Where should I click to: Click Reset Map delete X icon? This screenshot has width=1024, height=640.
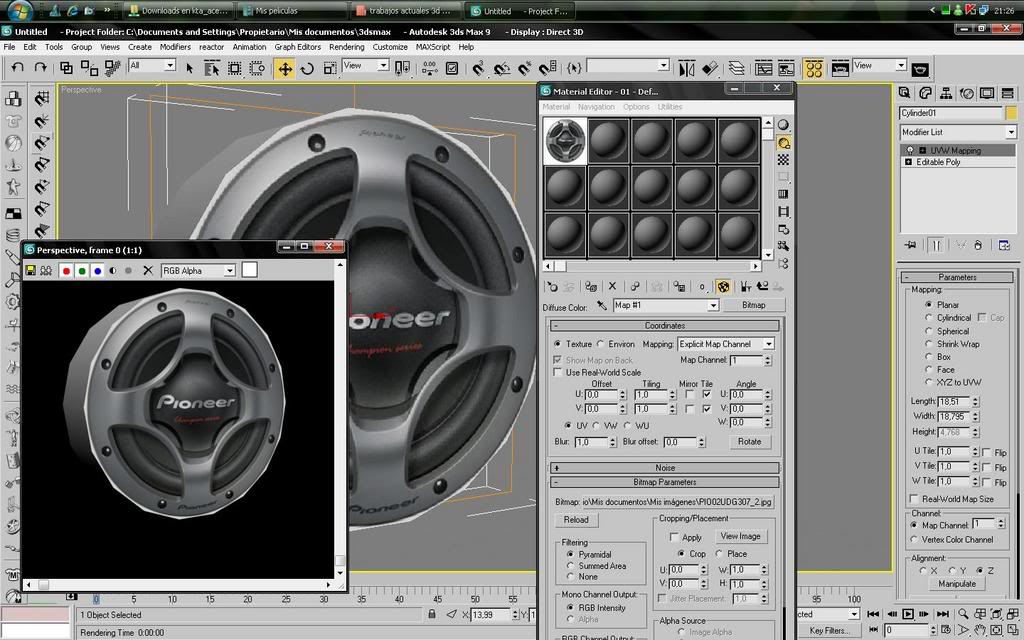pos(612,286)
